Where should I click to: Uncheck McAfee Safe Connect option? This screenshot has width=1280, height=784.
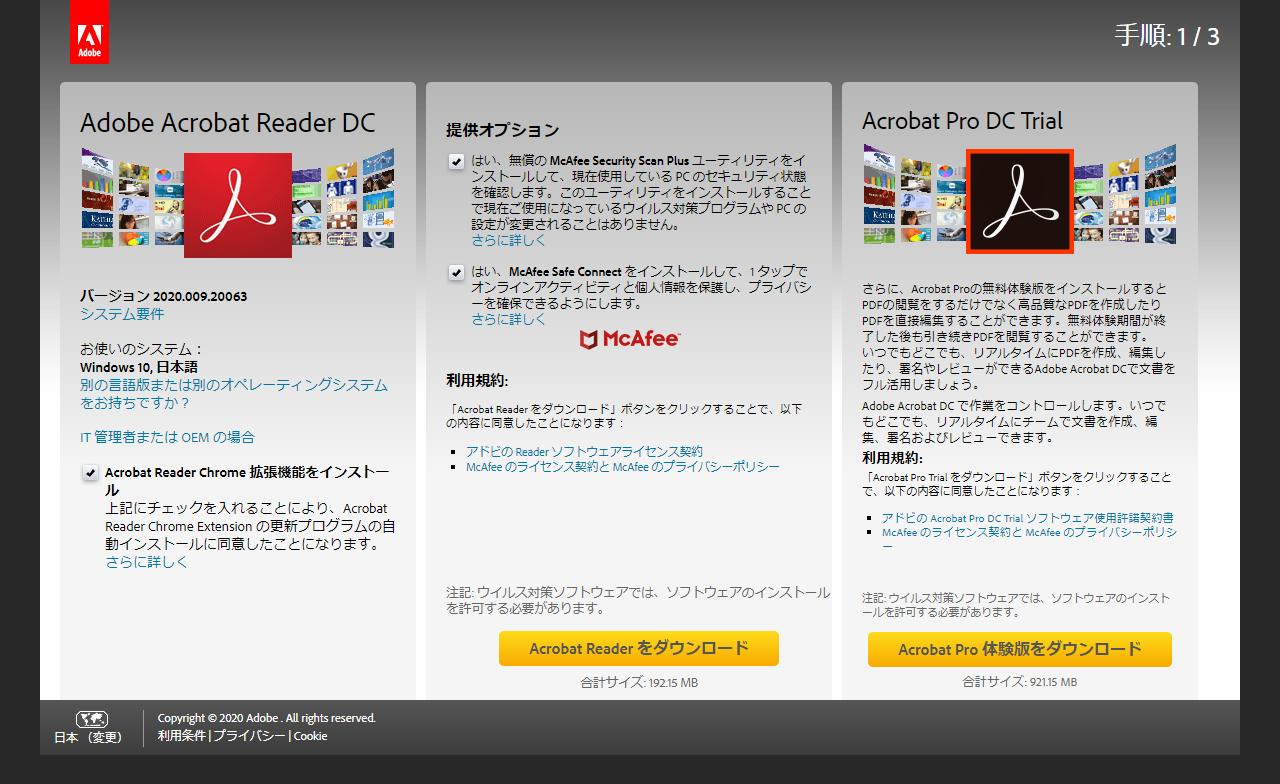456,272
